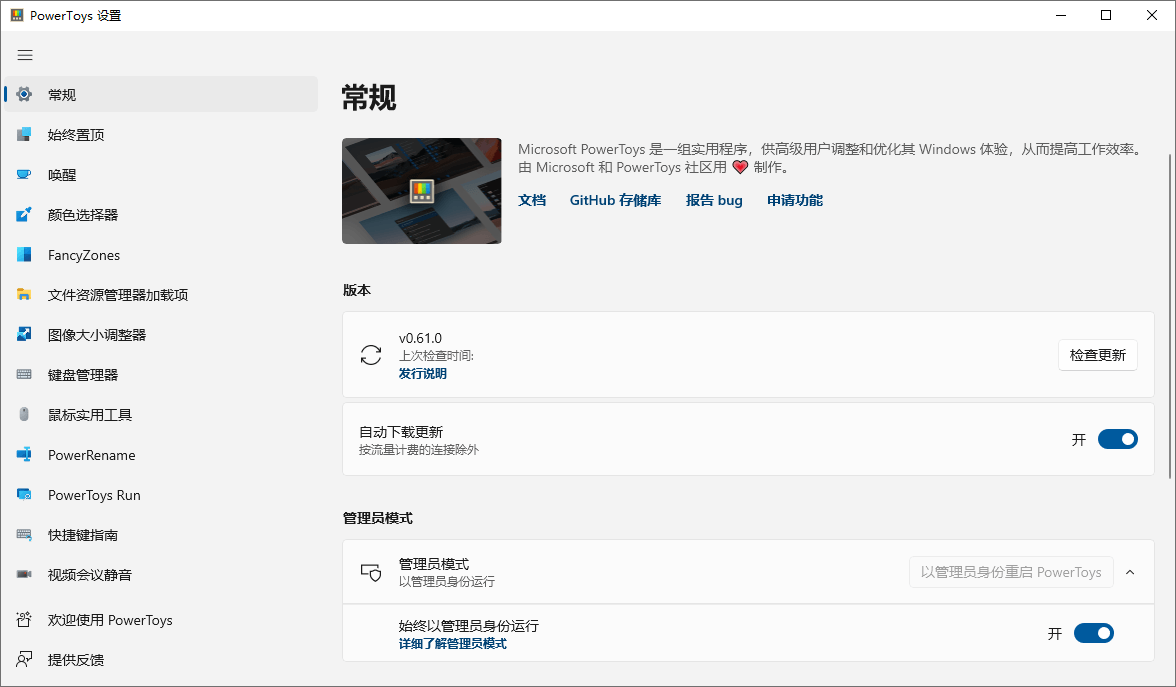
Task: Turn off 自动下载更新 toggle
Action: coord(1117,439)
